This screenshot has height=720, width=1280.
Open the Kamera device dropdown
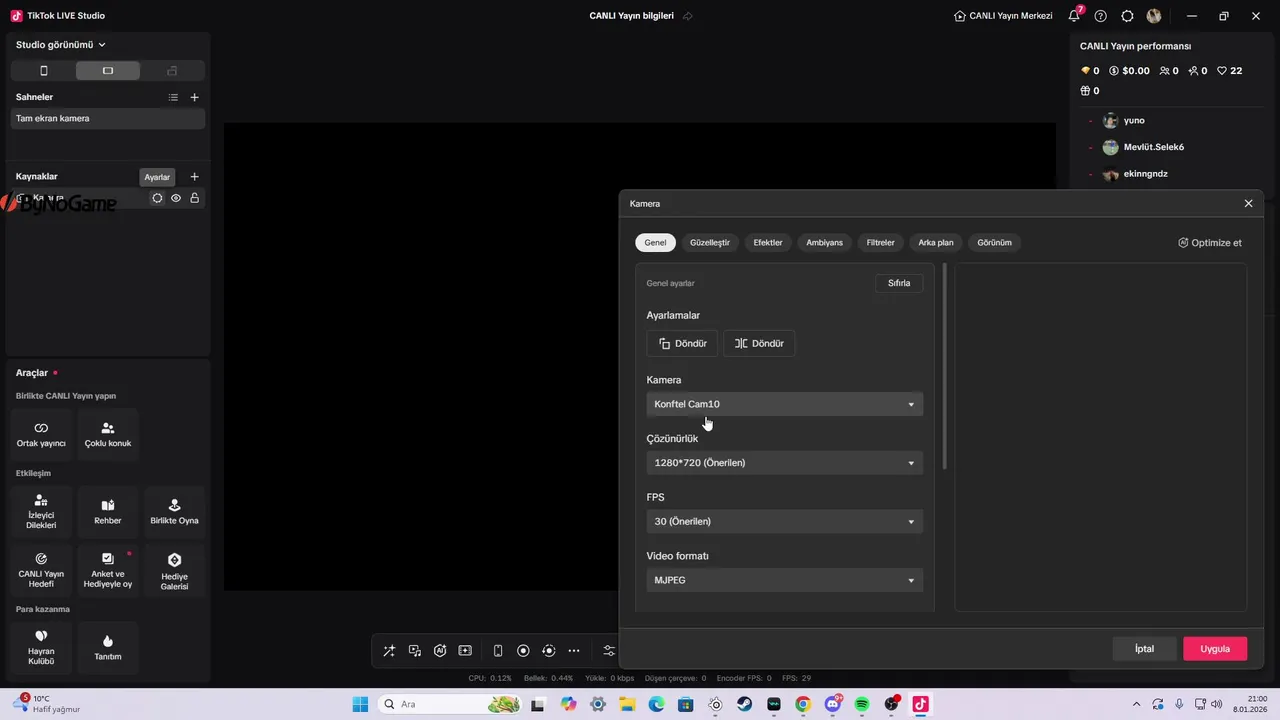click(785, 404)
